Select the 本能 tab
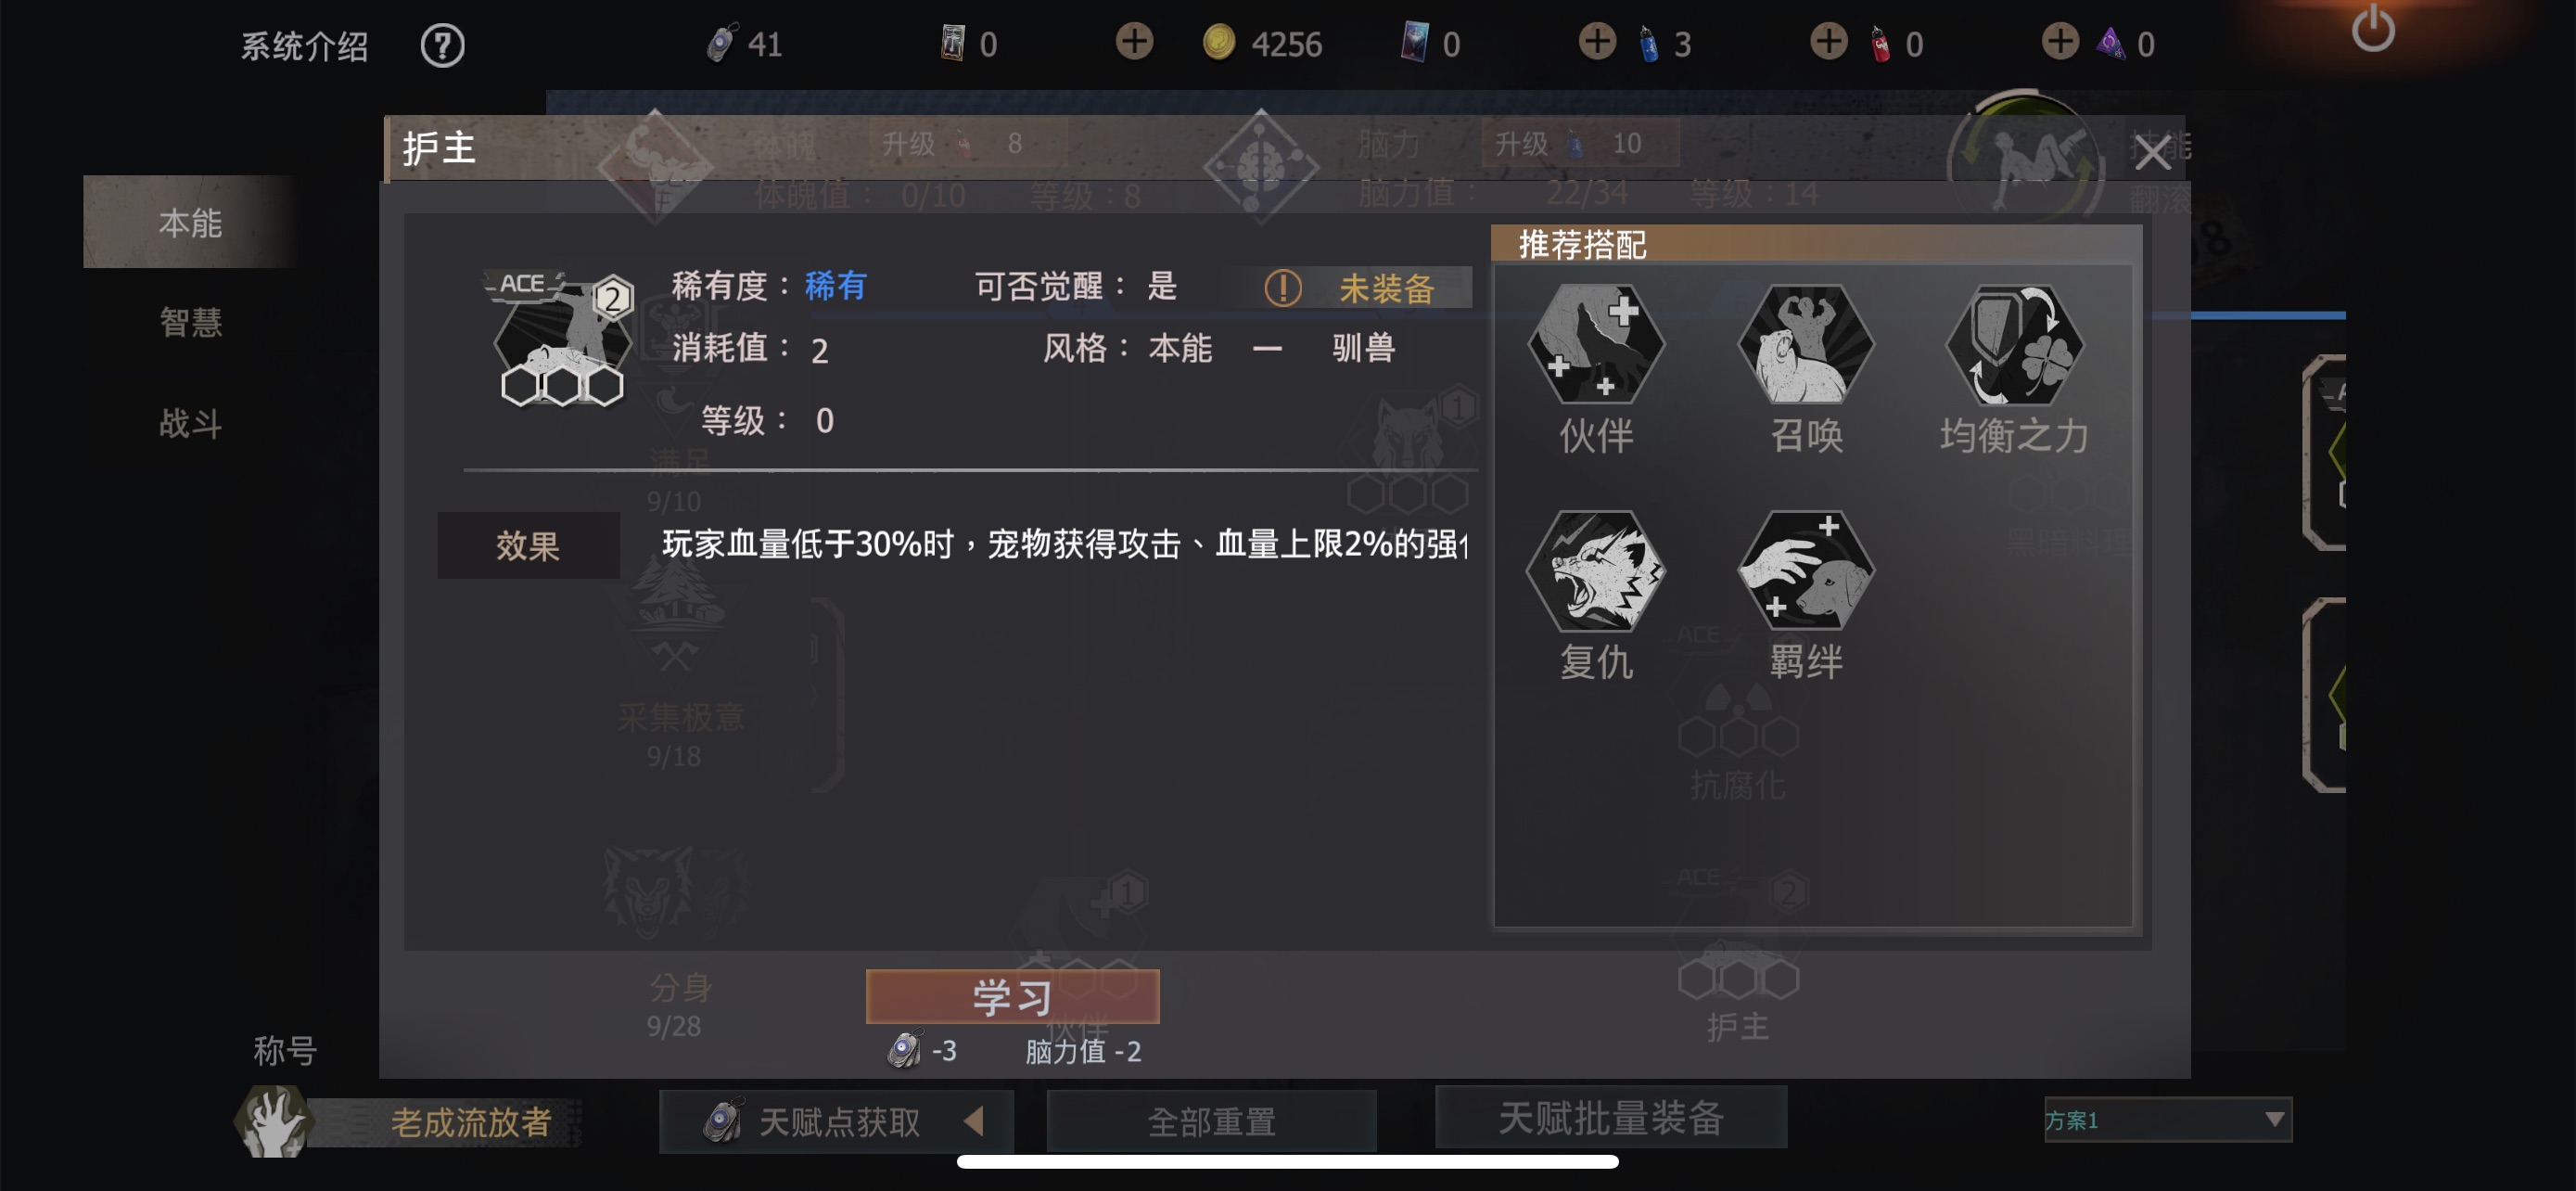Screen dimensions: 2576x1191 click(190, 222)
